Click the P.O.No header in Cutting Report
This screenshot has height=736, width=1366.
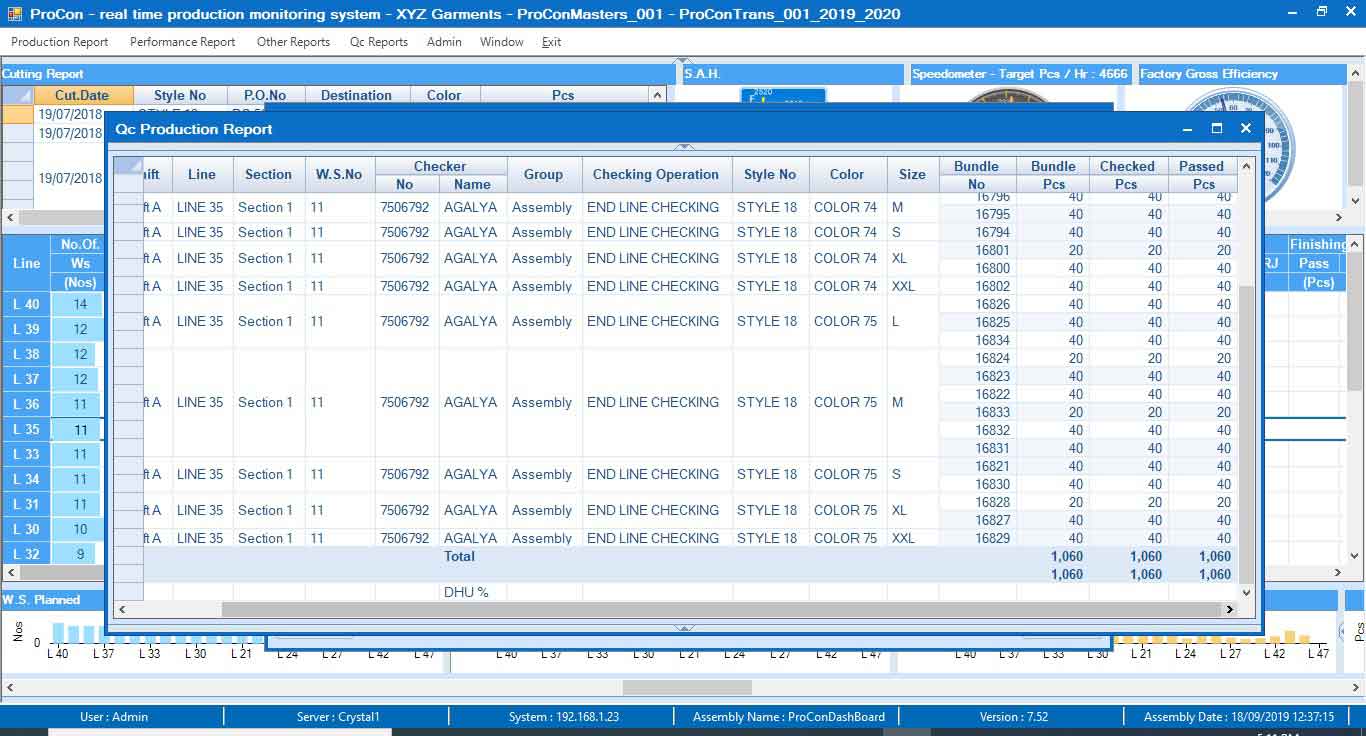(x=264, y=95)
